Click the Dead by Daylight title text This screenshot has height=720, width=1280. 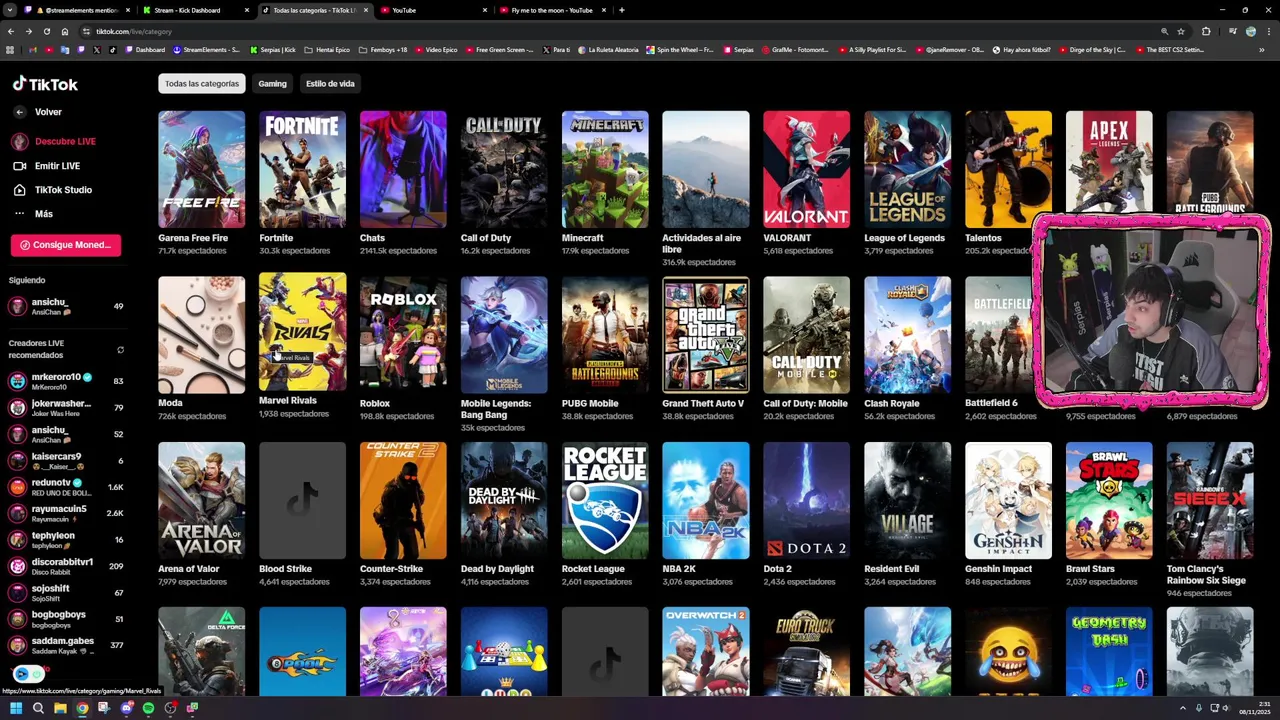(x=497, y=569)
